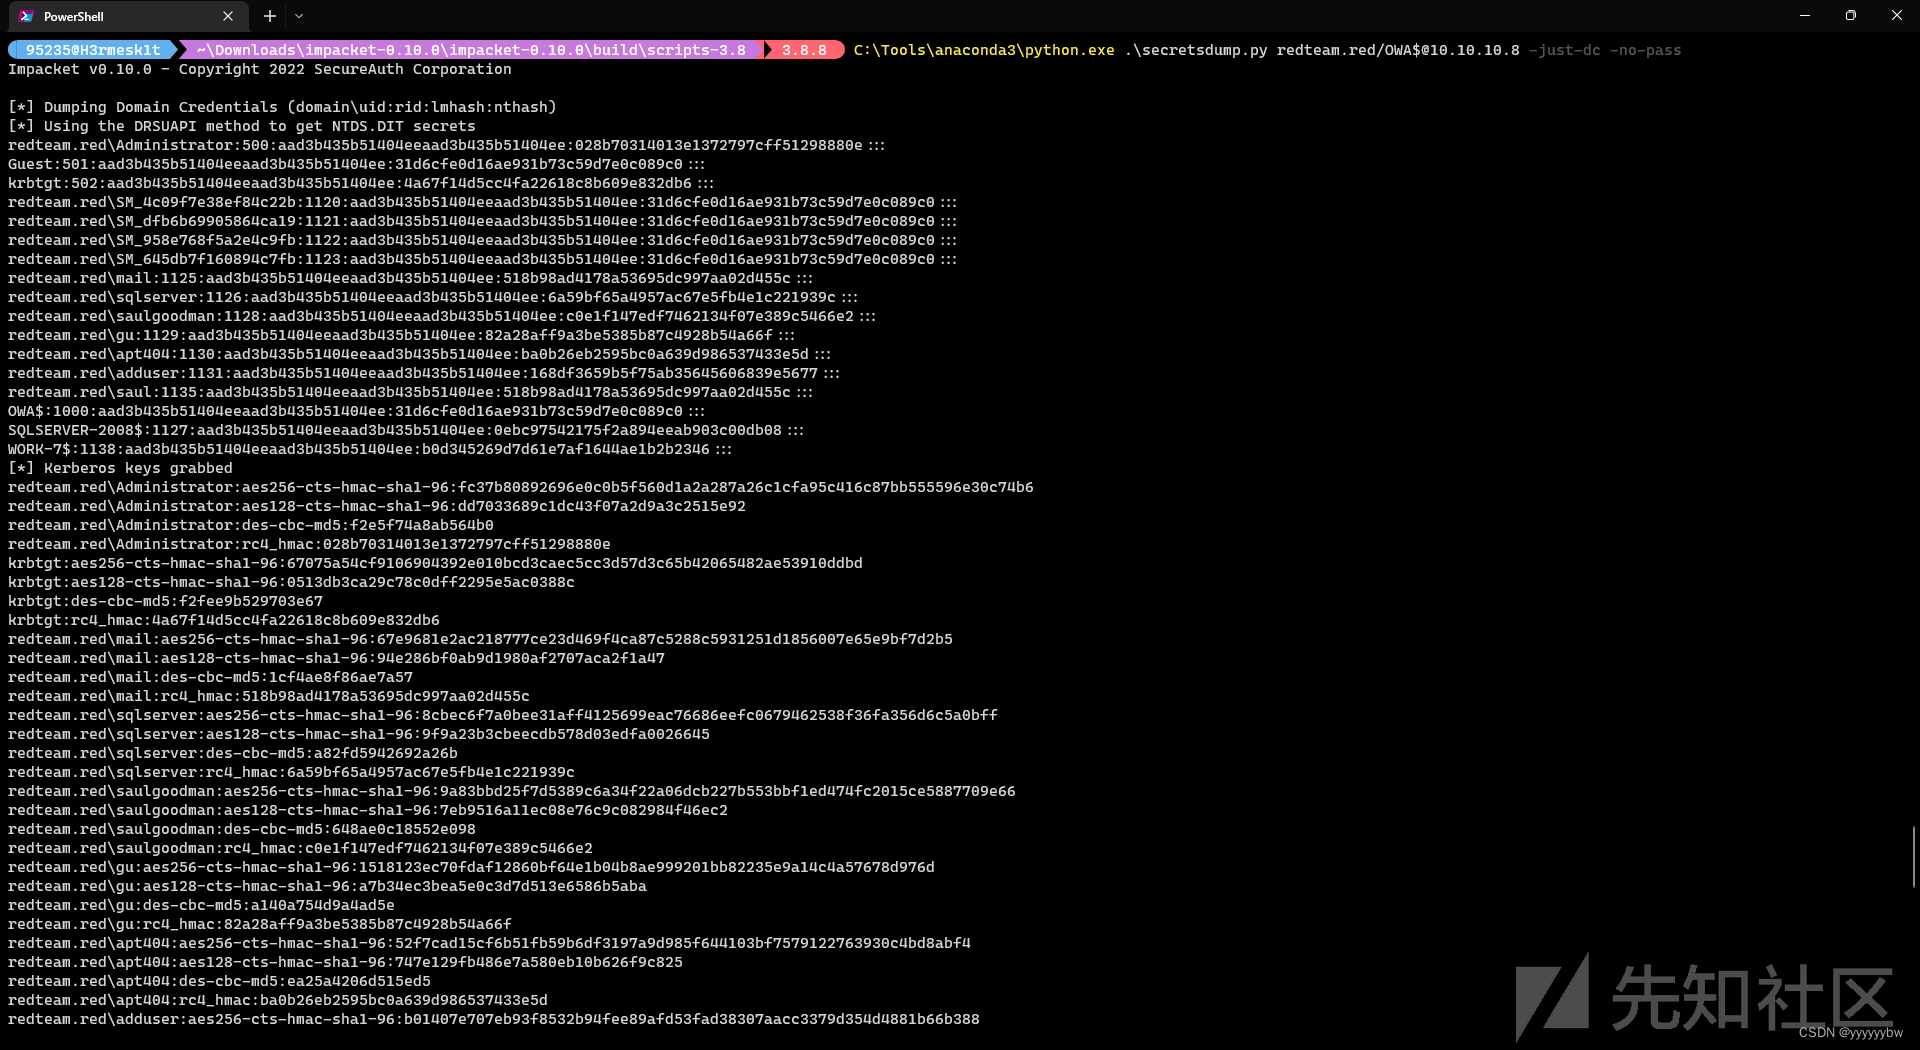Click the sqlserver des-cbc-md5 key line
This screenshot has width=1920, height=1050.
pos(233,753)
